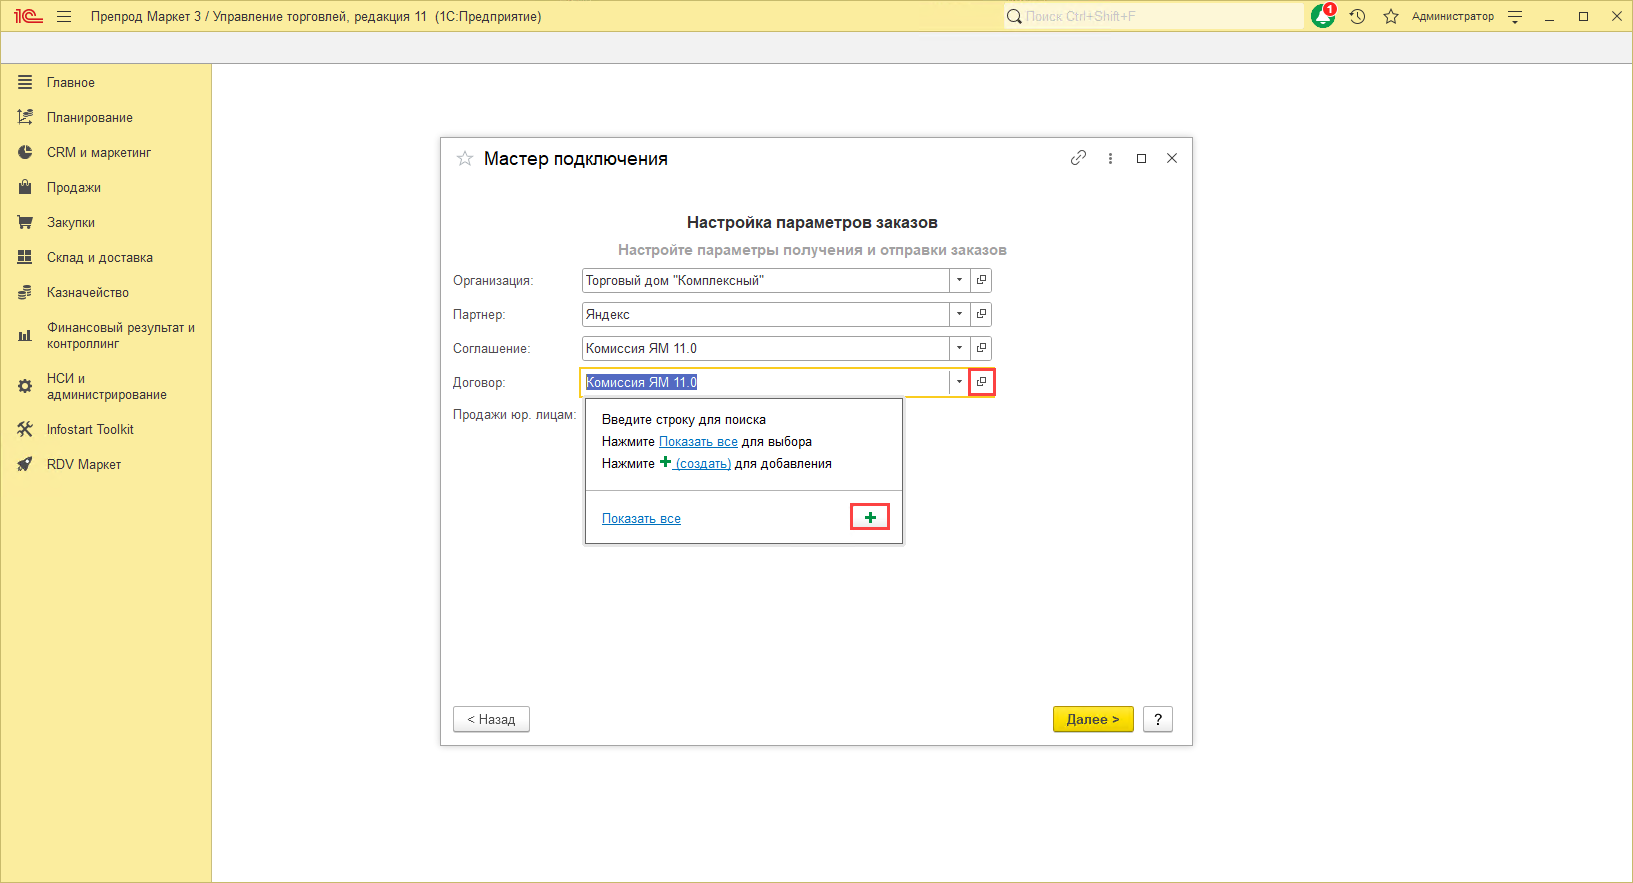Image resolution: width=1633 pixels, height=883 pixels.
Task: Expand the Организация dropdown list
Action: pos(959,280)
